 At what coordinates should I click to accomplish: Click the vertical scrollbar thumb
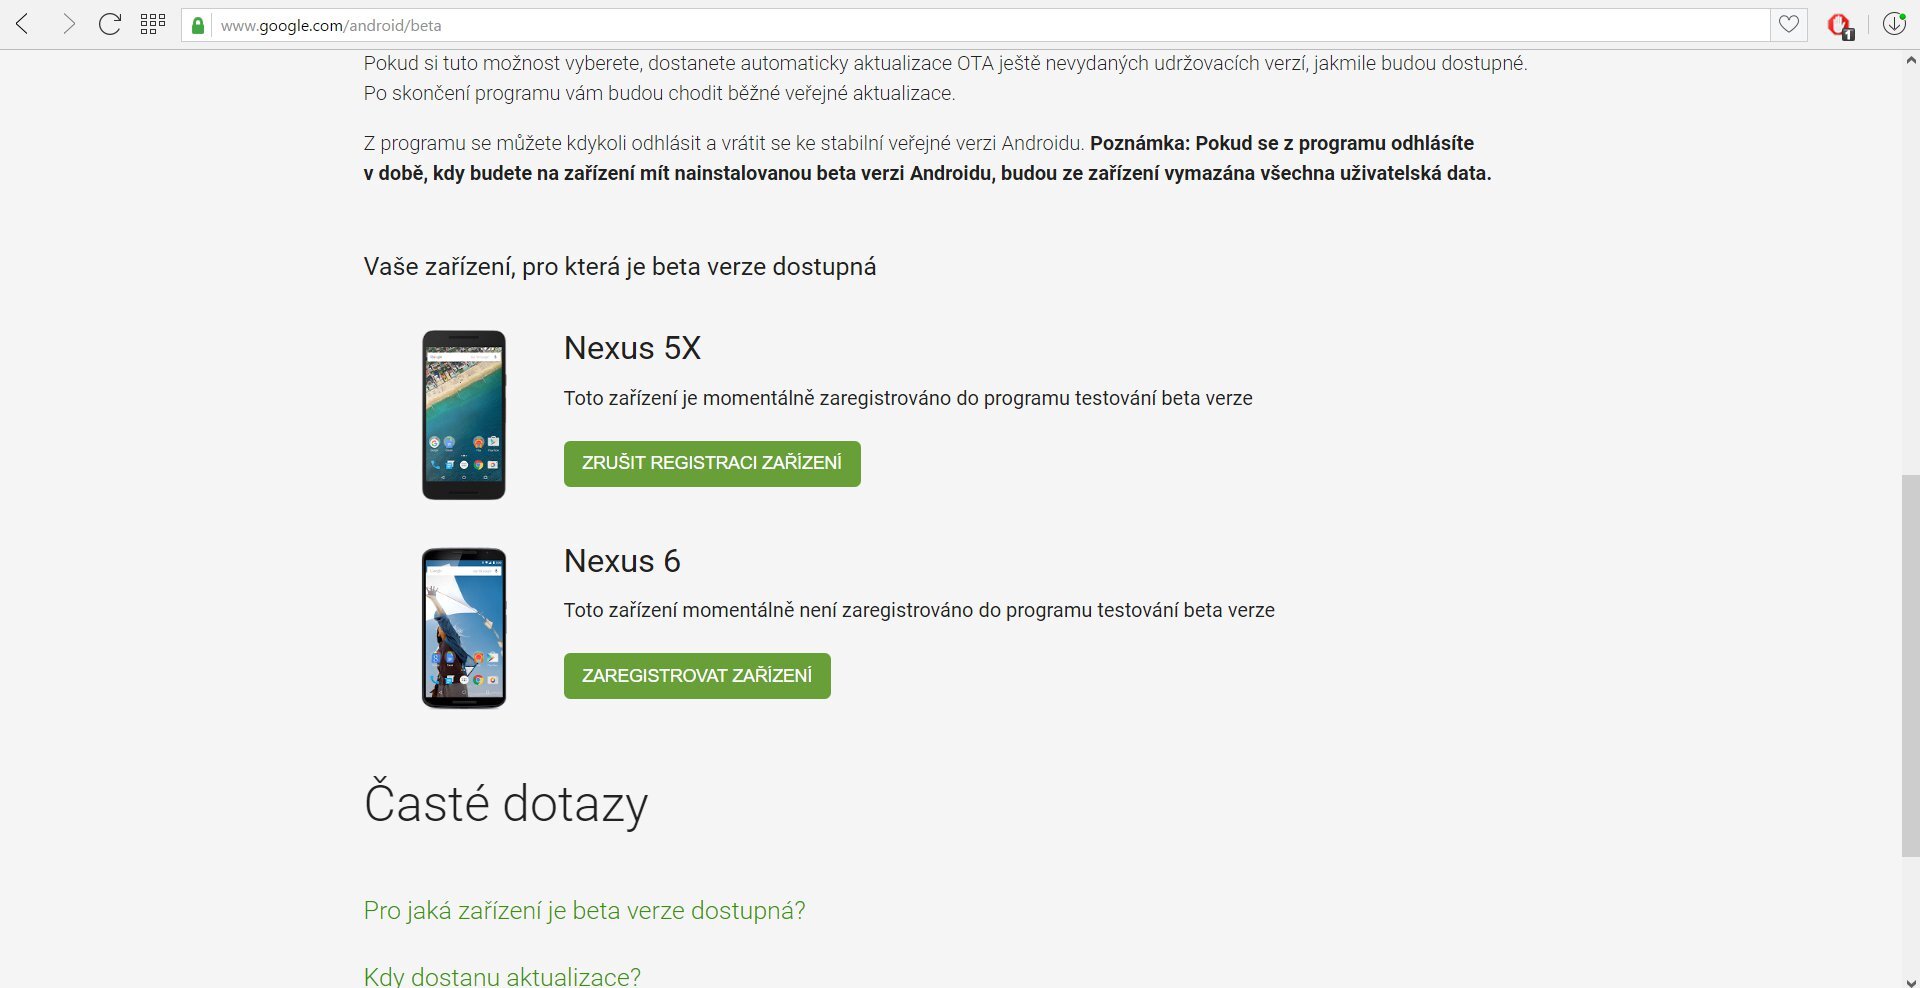tap(1910, 665)
